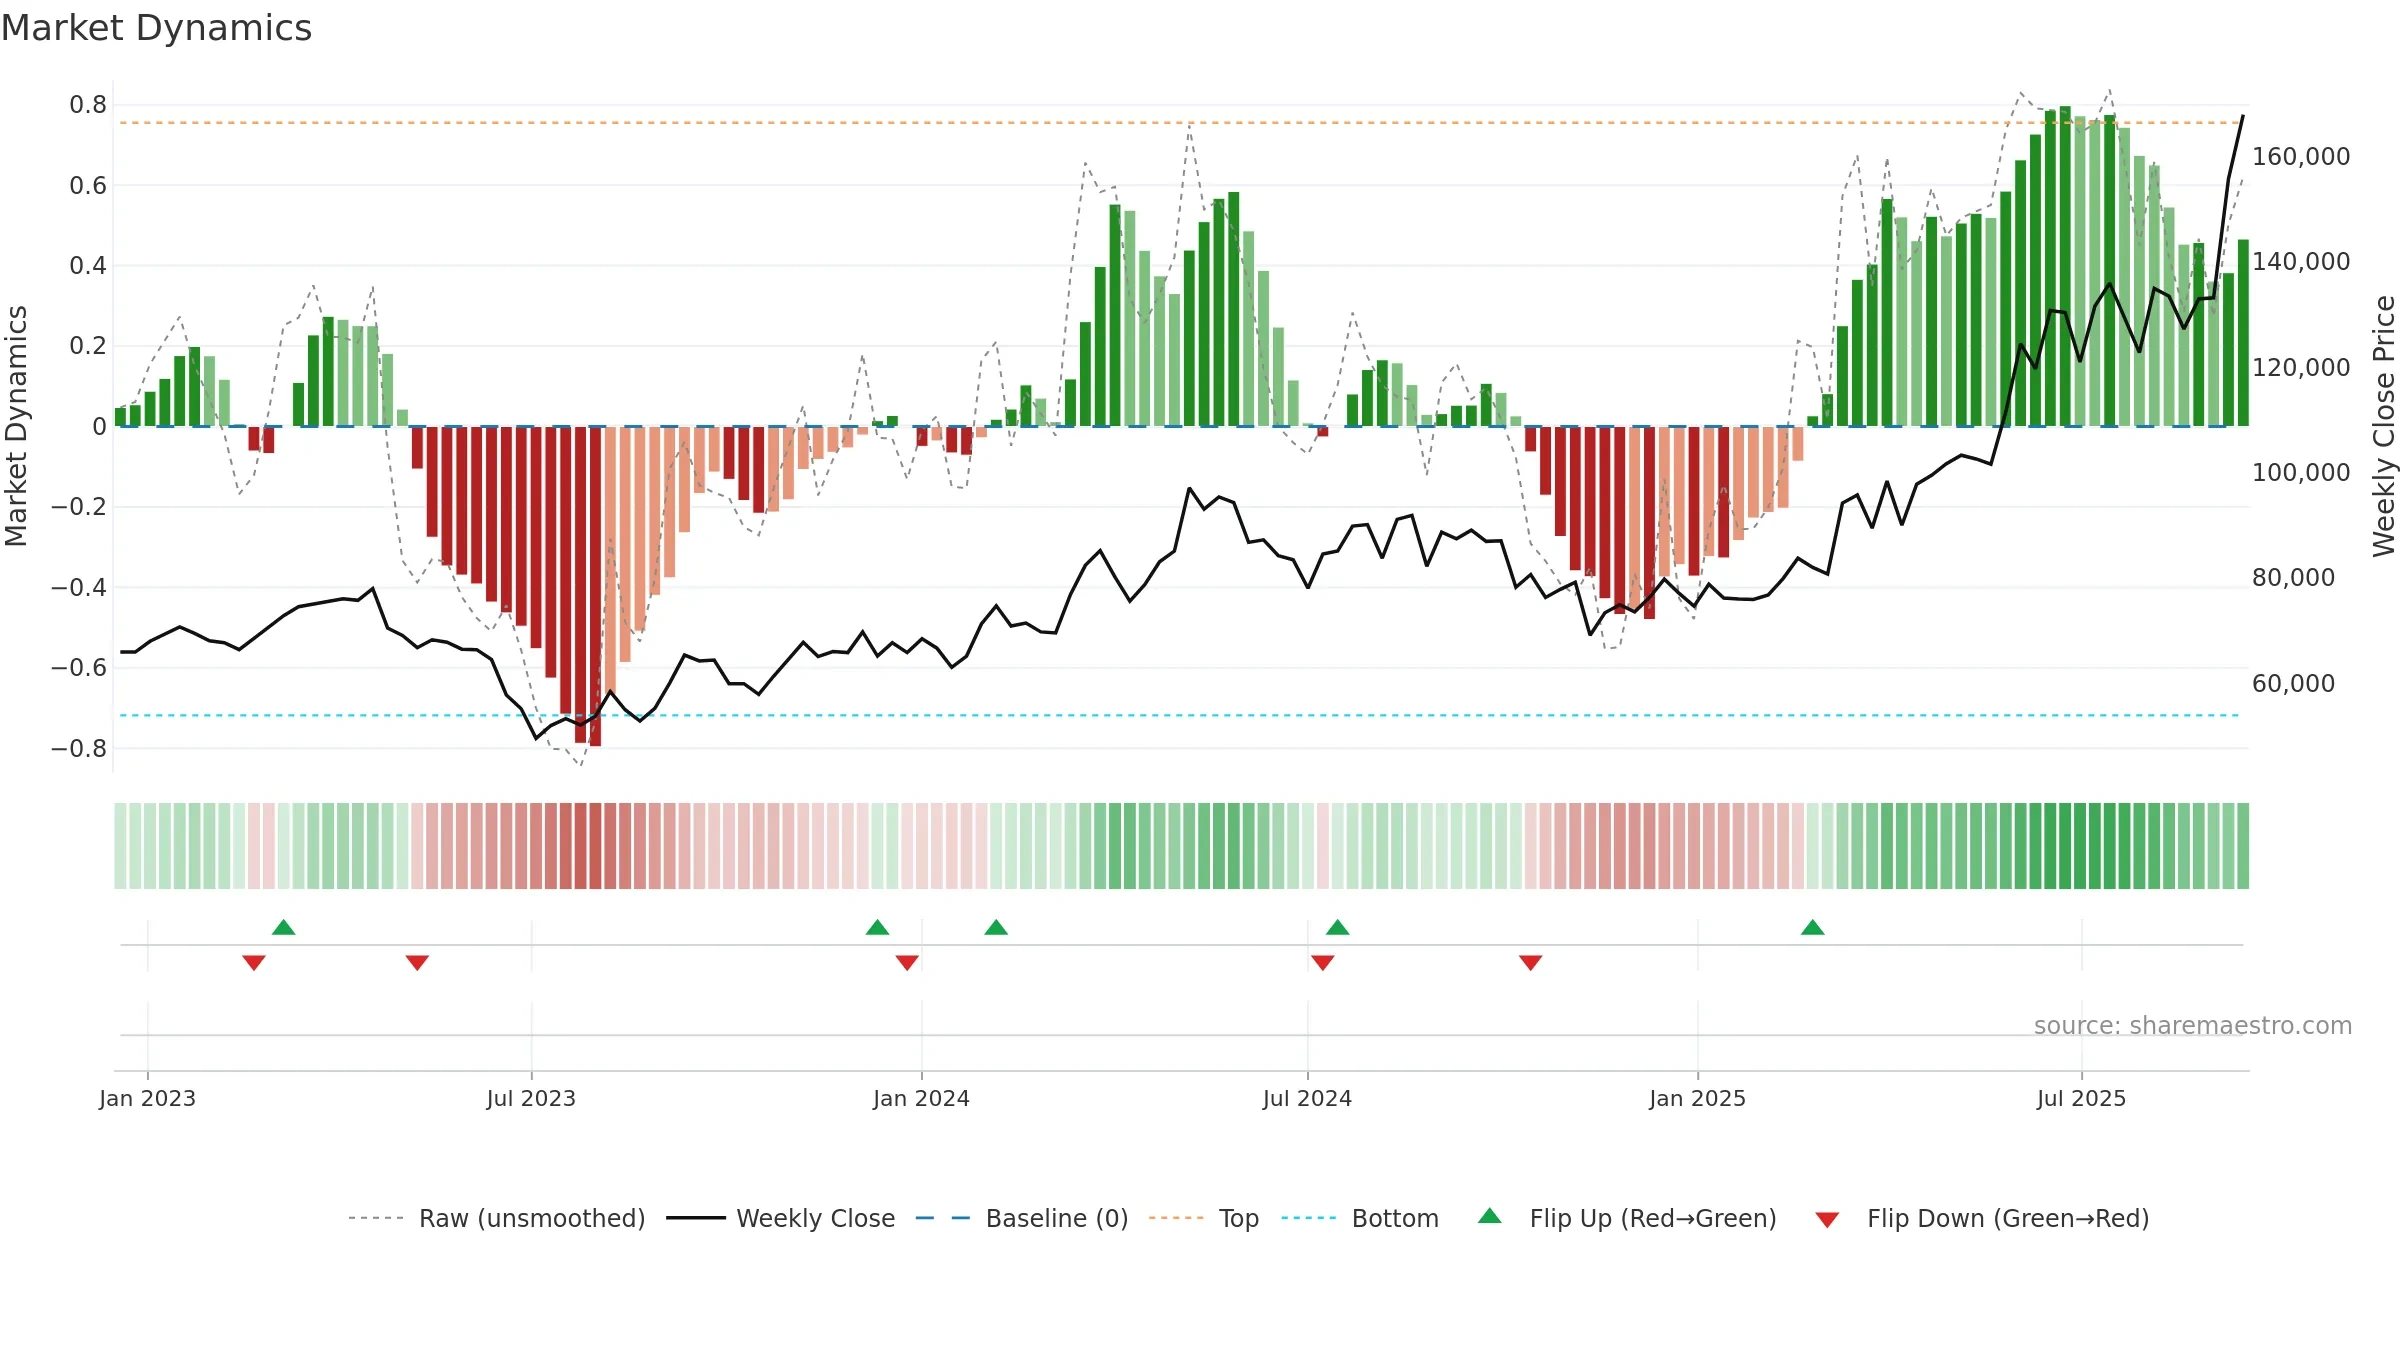Screen dimensions: 2400x1350
Task: Click the Jul 2024 axis label
Action: [x=1307, y=1098]
